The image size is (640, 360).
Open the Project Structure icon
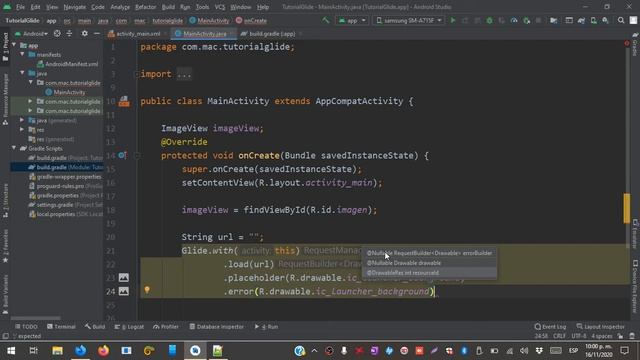553,20
